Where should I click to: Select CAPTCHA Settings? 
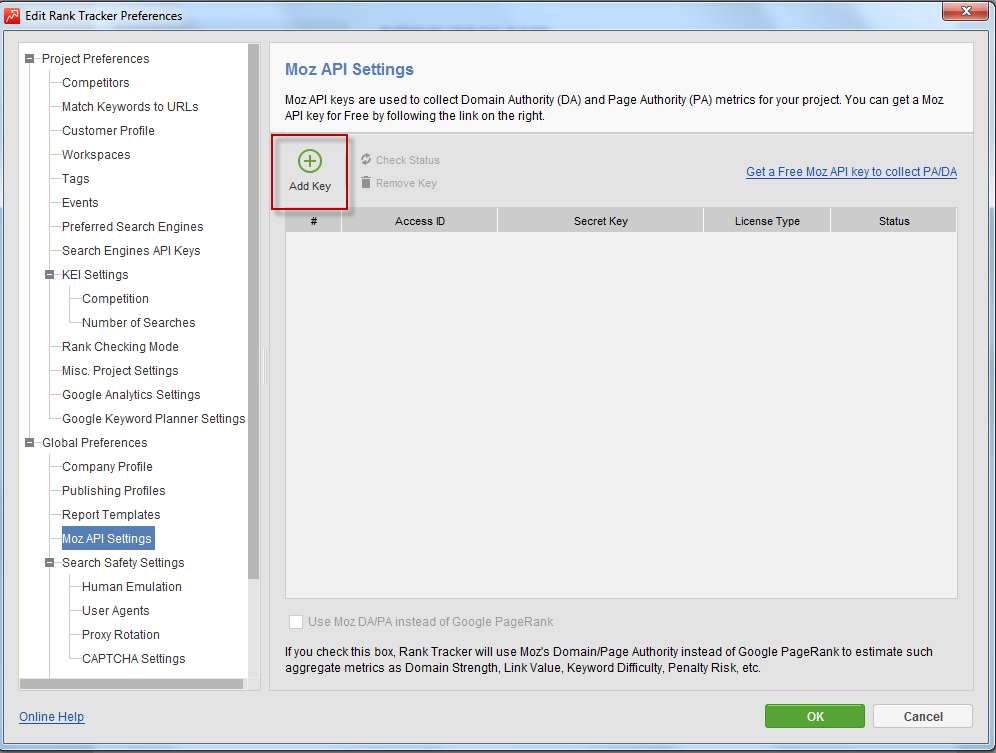[x=133, y=658]
